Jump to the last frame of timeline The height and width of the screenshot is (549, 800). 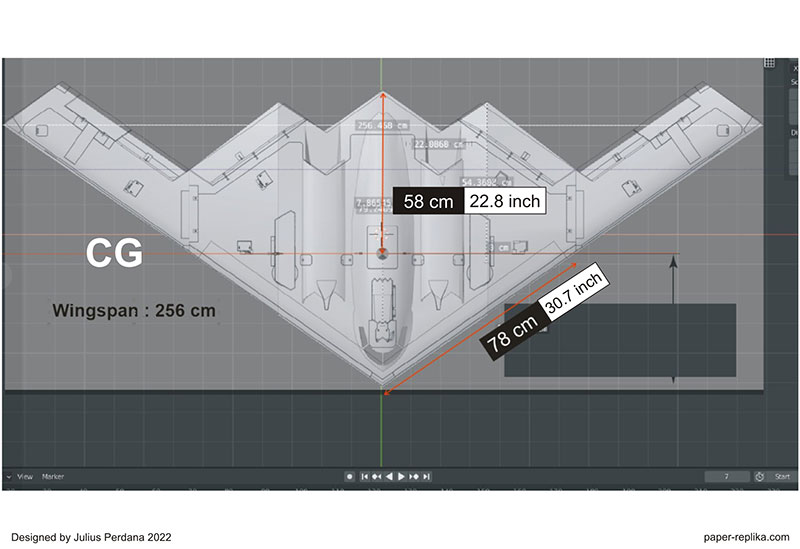click(427, 477)
